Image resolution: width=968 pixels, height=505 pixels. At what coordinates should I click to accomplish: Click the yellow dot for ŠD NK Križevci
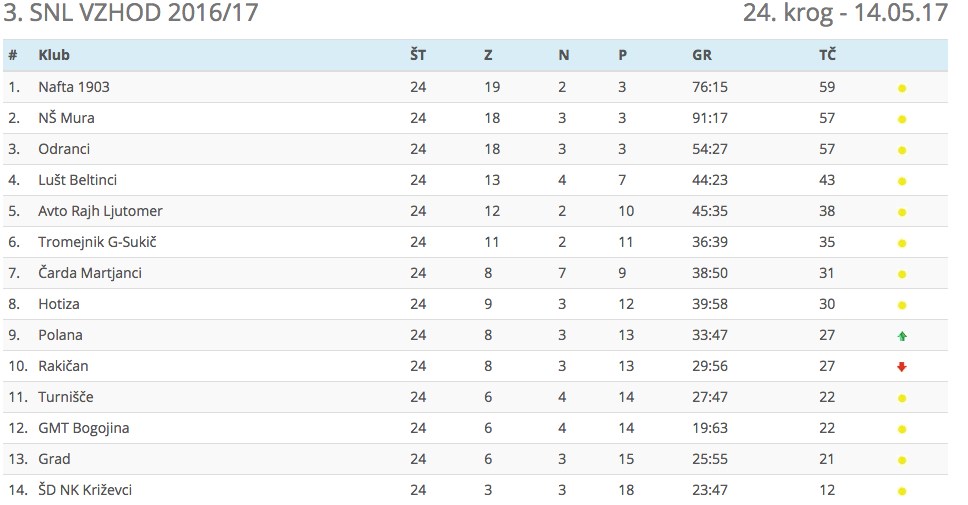pyautogui.click(x=902, y=491)
